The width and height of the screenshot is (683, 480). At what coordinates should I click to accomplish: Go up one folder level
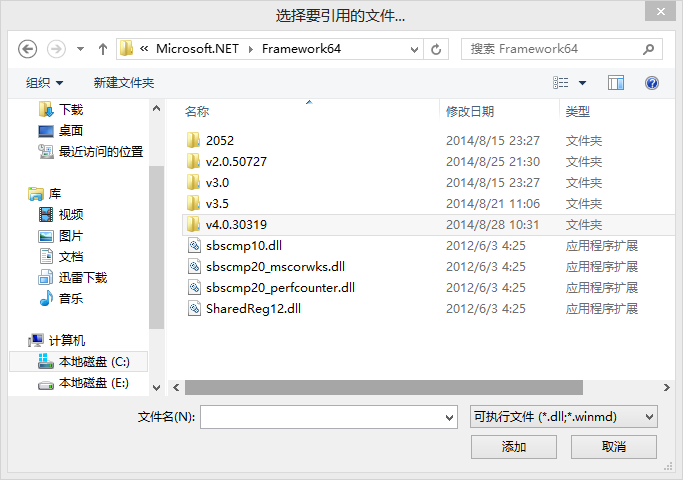tap(103, 49)
